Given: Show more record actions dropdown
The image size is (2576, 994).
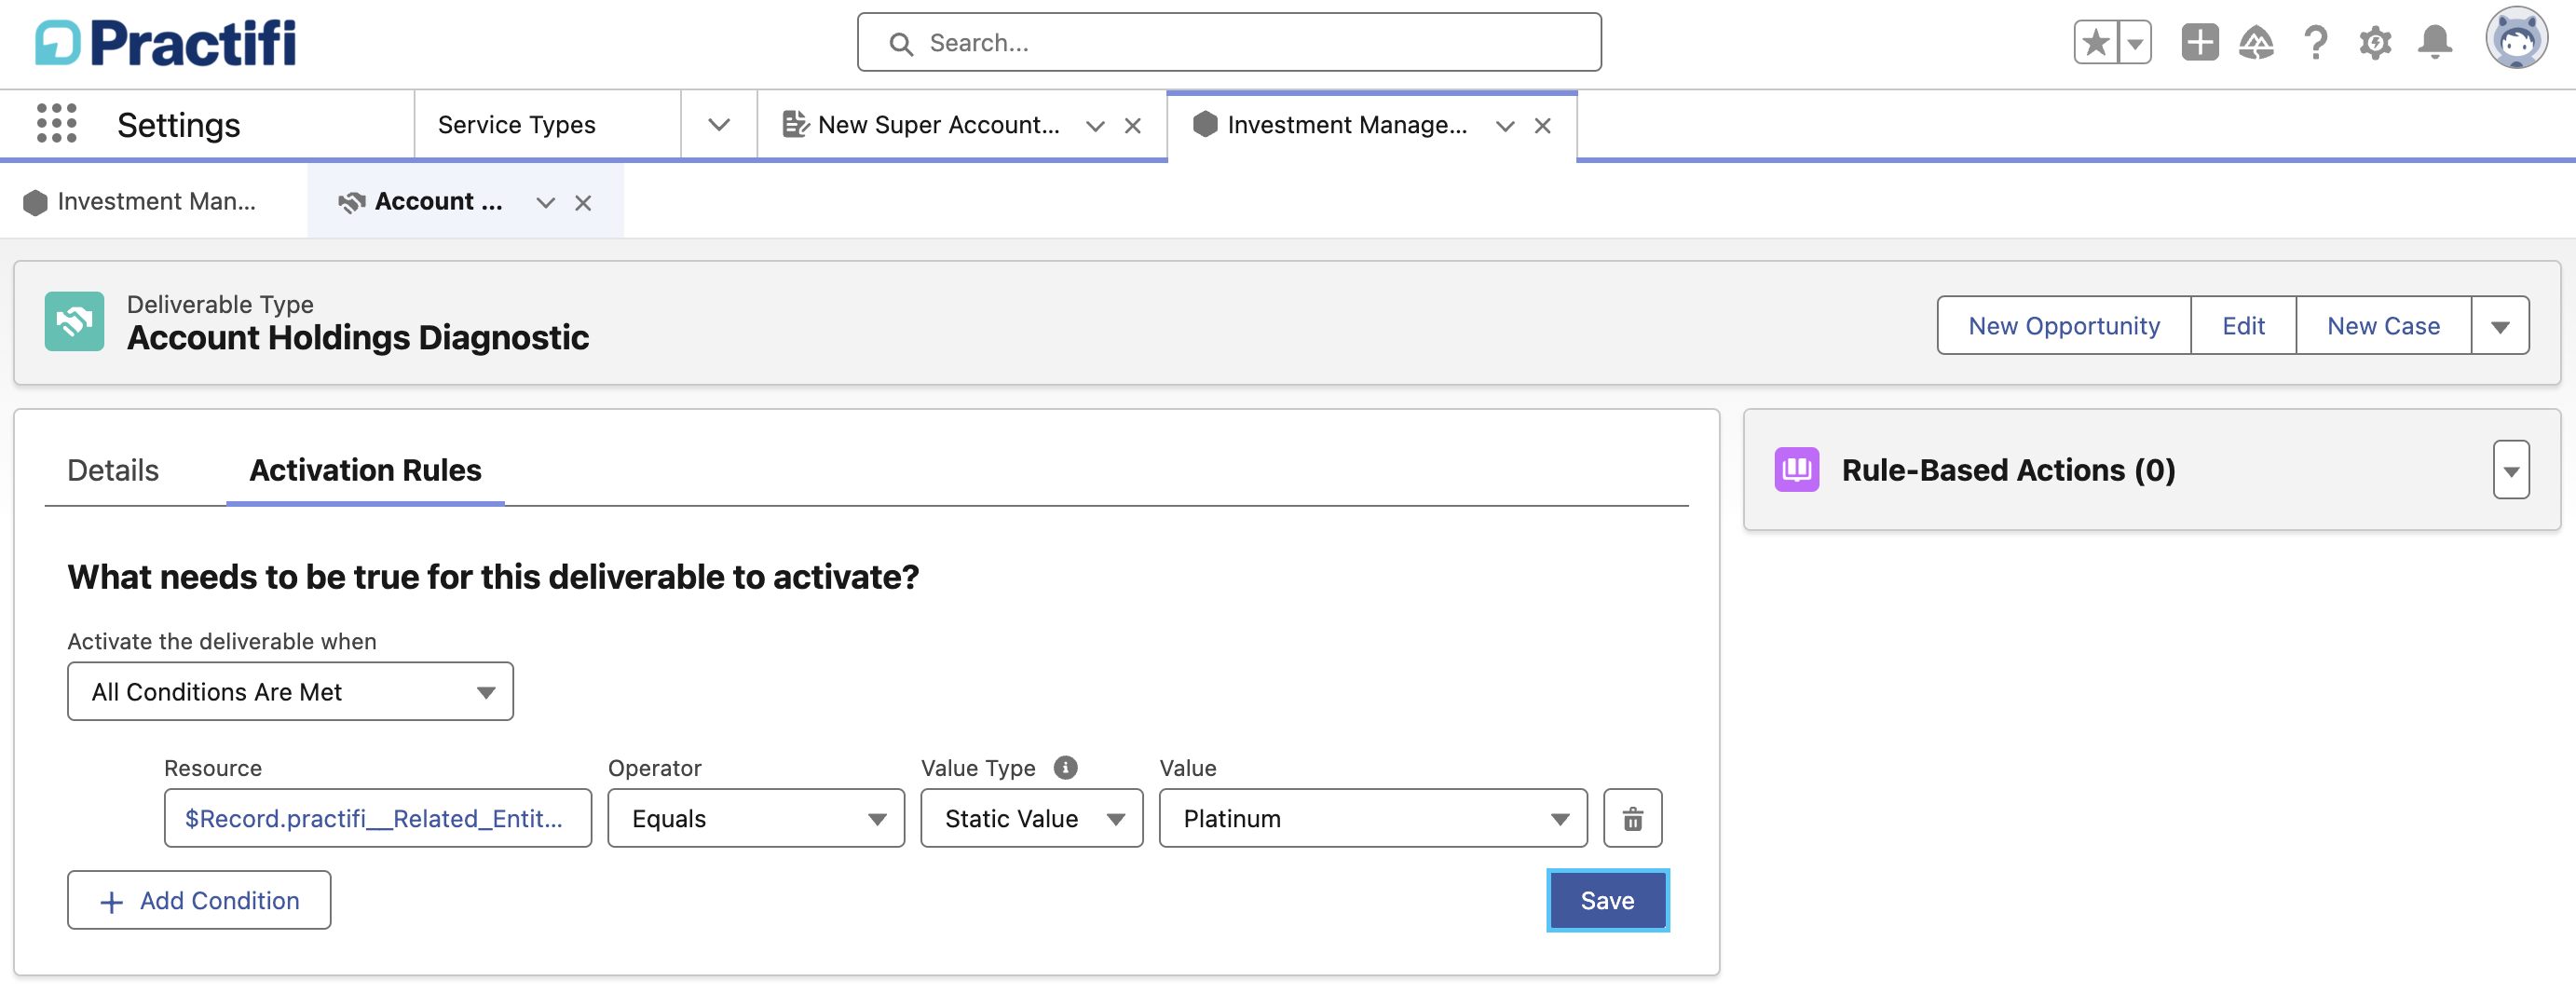Looking at the screenshot, I should pos(2500,326).
